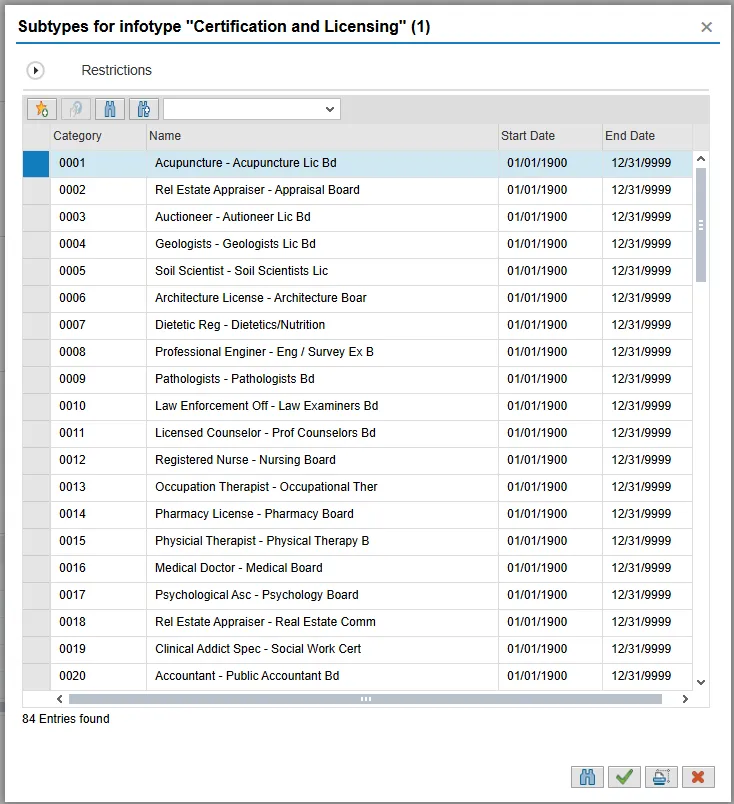Select the Pharmacy License - Pharmacy Board entry

coord(254,514)
